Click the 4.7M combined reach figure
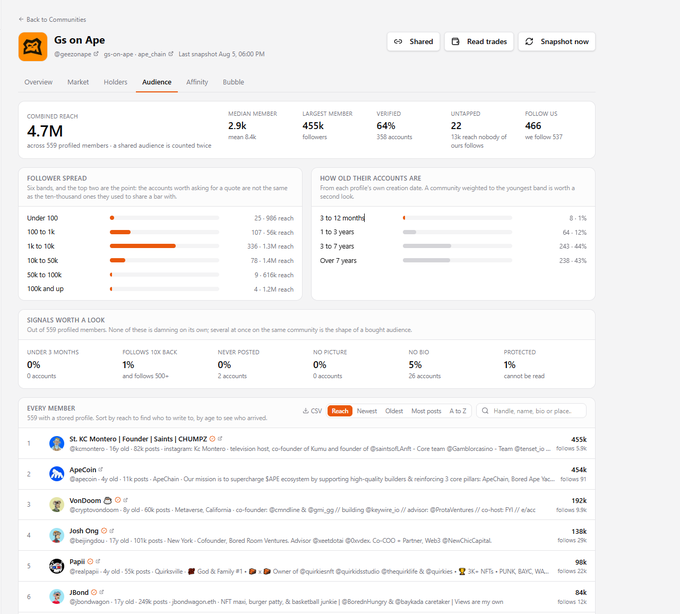This screenshot has width=680, height=614. pyautogui.click(x=45, y=131)
